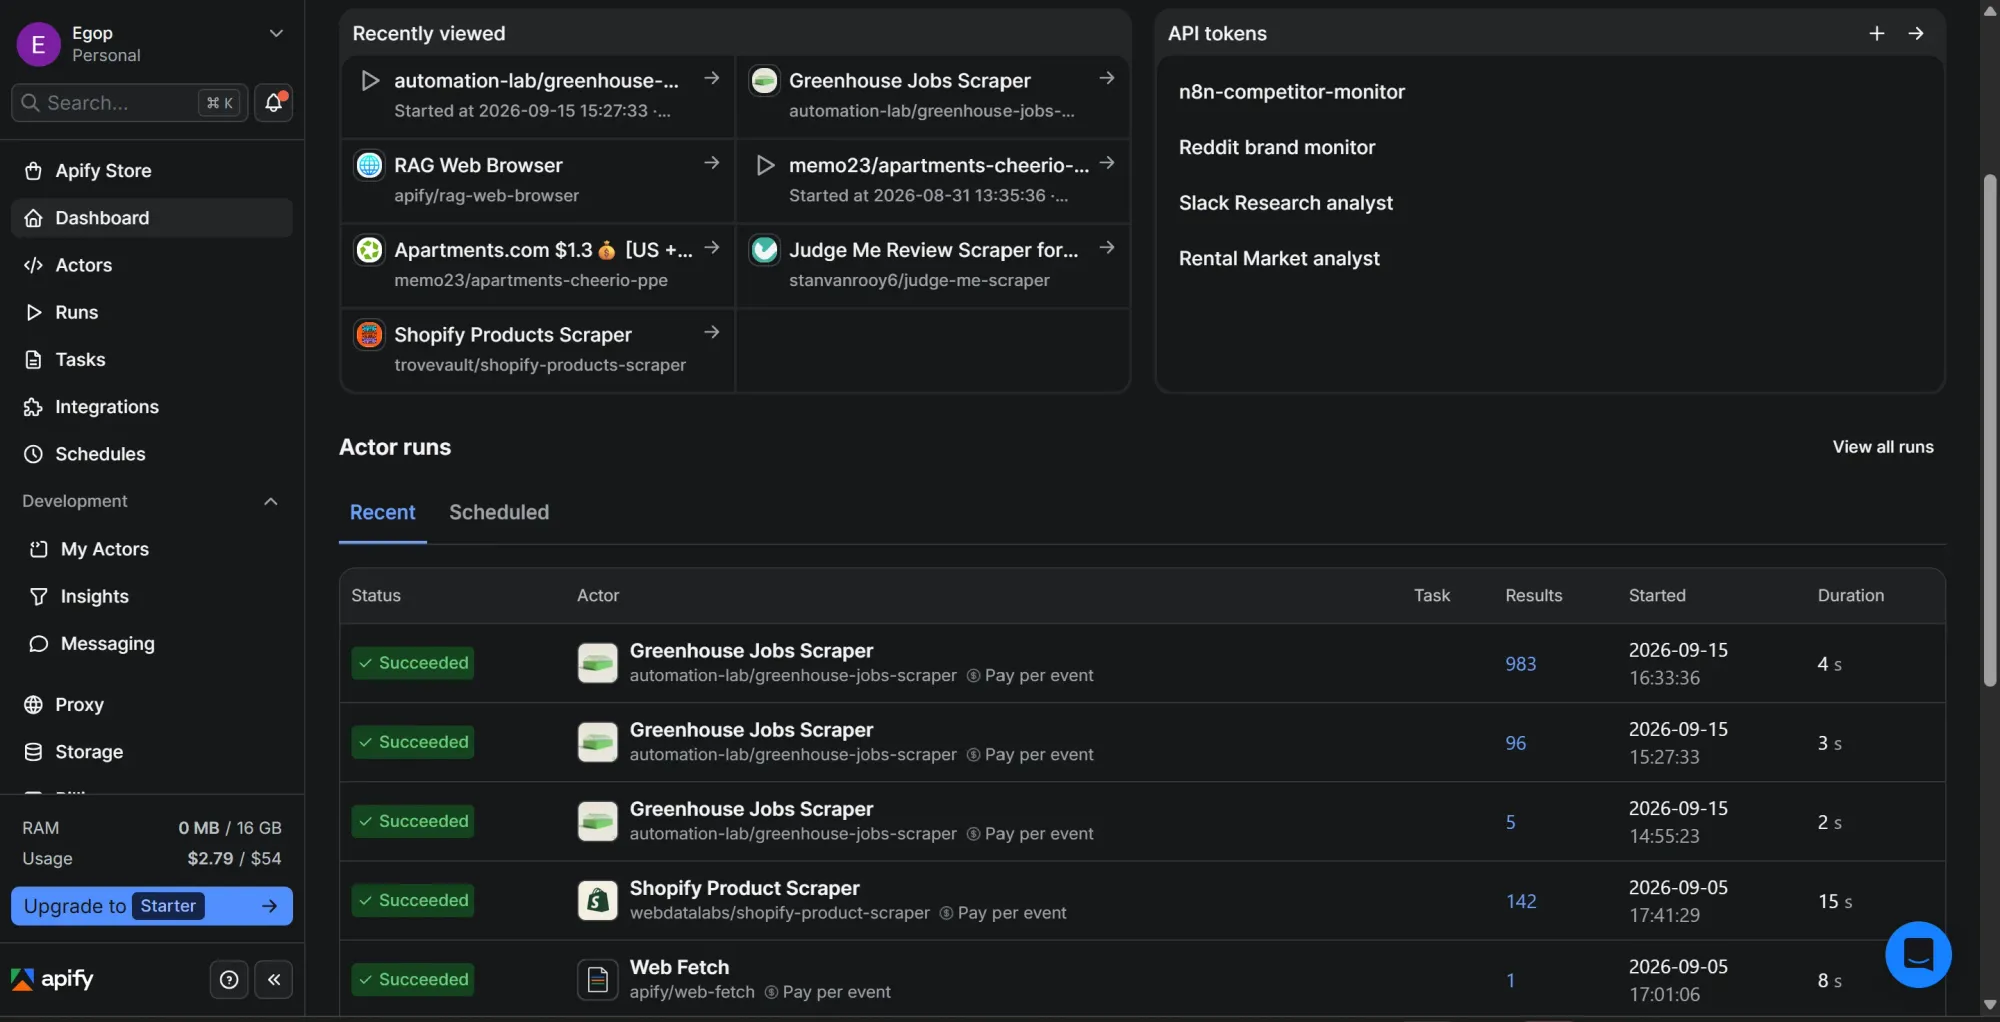Click the Dashboard home icon

(33, 218)
